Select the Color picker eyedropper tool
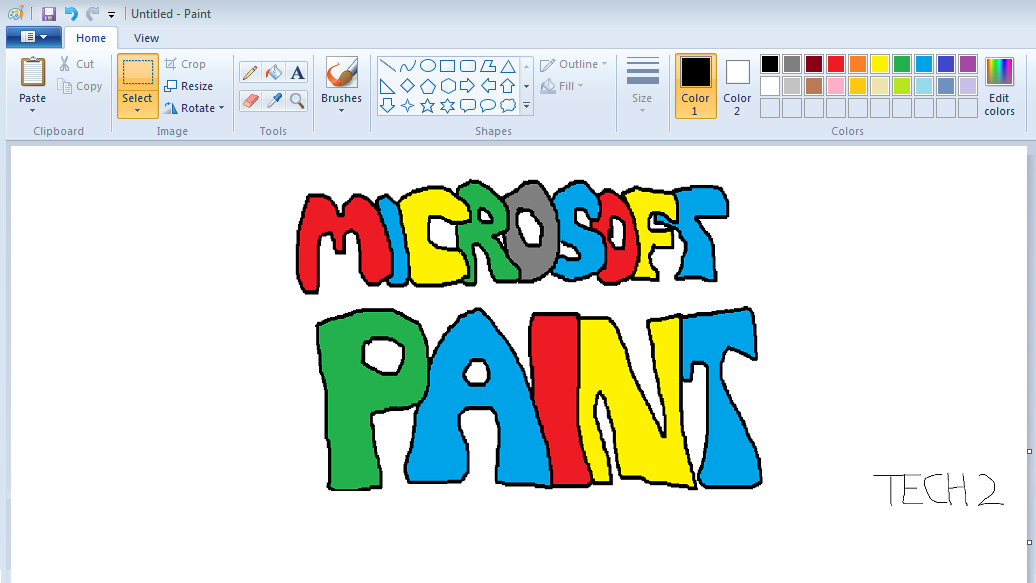 (274, 100)
